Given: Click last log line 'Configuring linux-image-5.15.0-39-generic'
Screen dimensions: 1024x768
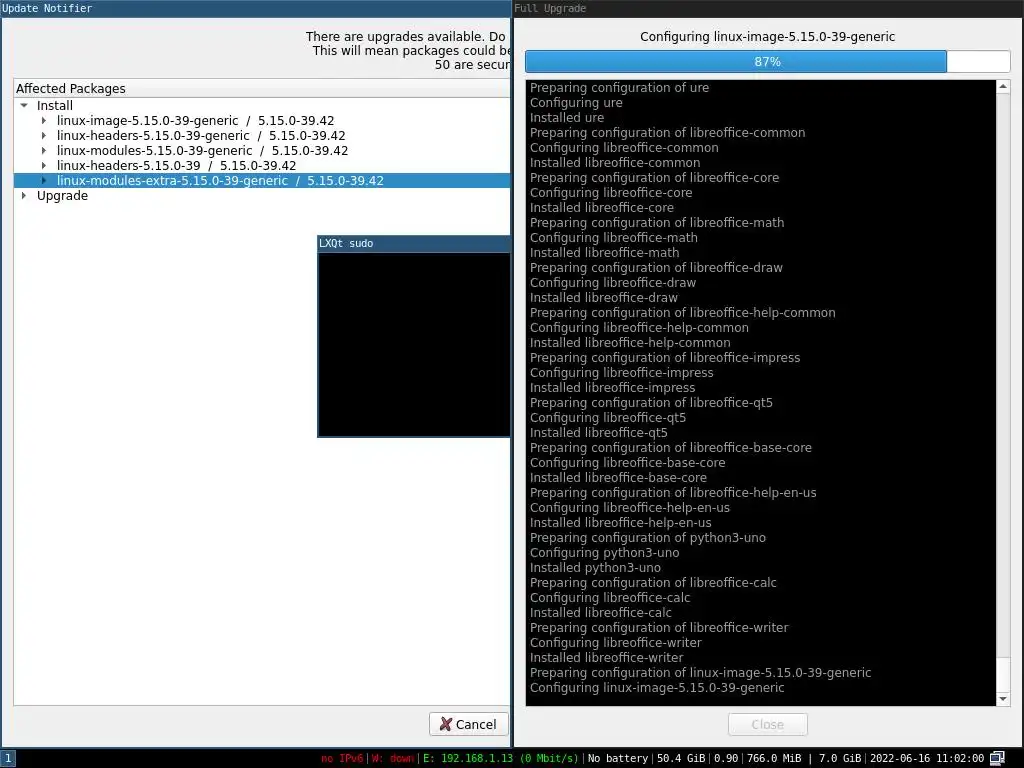Looking at the screenshot, I should [x=656, y=688].
